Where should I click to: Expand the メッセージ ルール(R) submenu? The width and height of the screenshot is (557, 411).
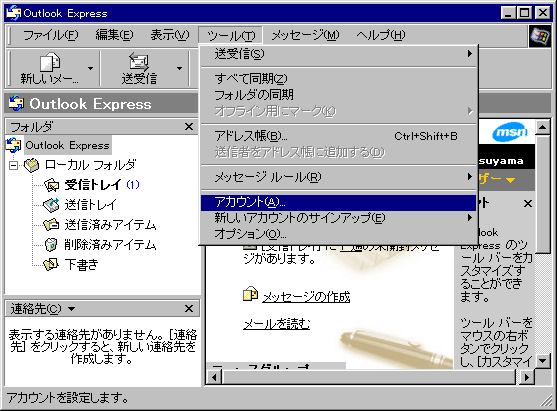(x=339, y=177)
